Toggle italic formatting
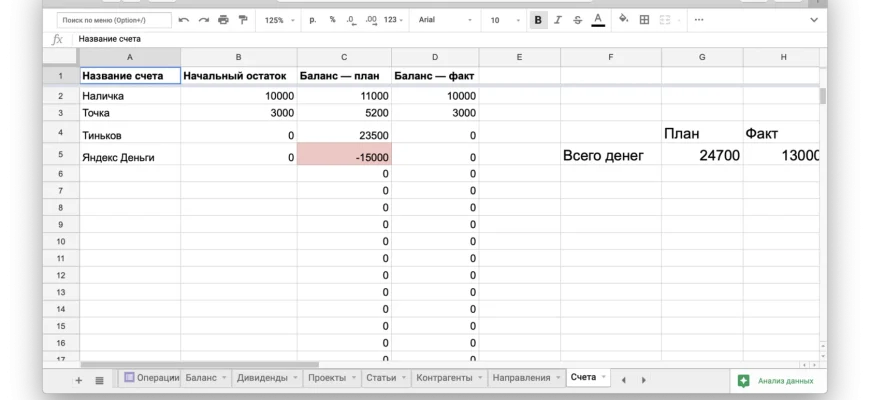 click(x=558, y=20)
